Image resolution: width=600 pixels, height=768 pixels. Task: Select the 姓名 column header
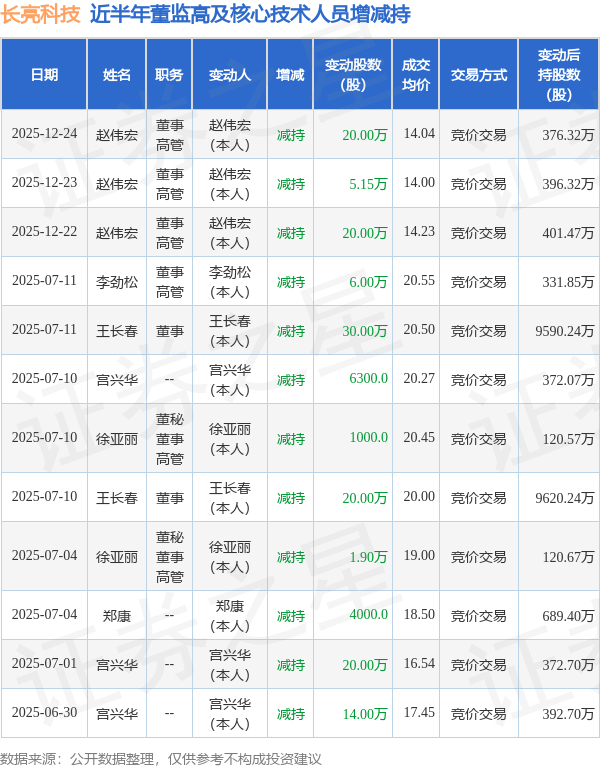(x=117, y=74)
